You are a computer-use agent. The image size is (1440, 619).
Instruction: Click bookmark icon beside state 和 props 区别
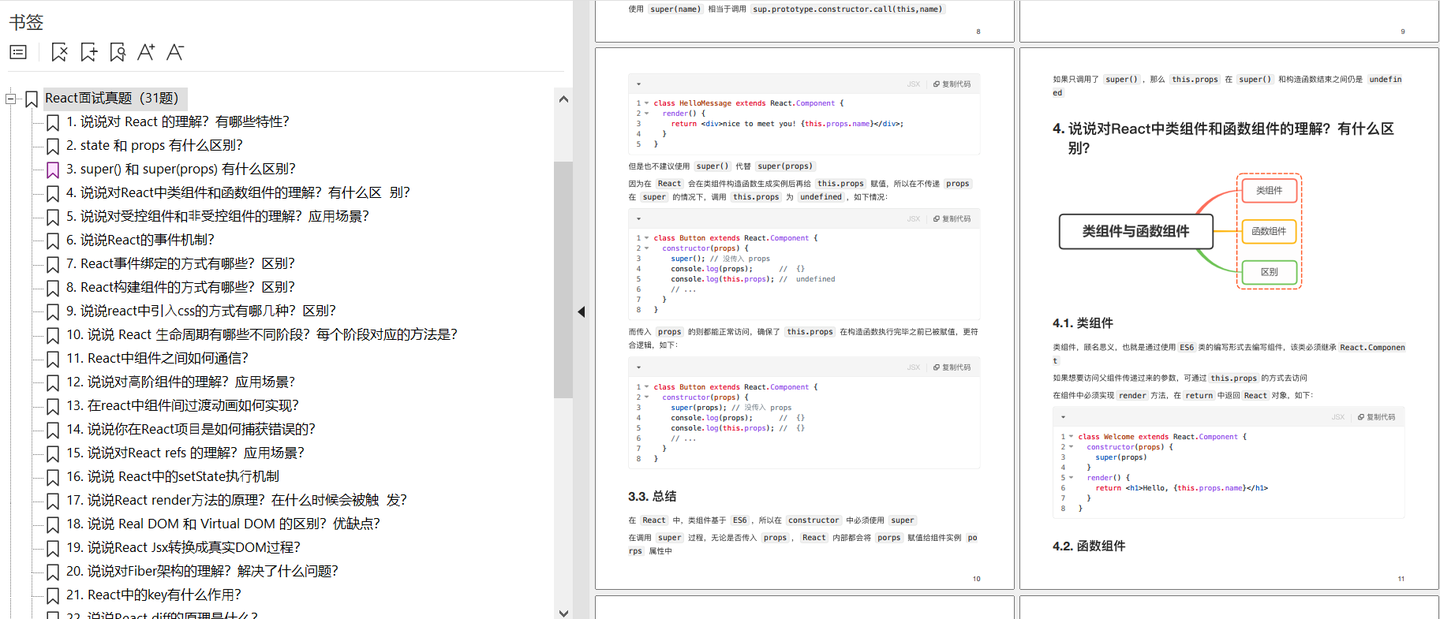click(x=53, y=146)
